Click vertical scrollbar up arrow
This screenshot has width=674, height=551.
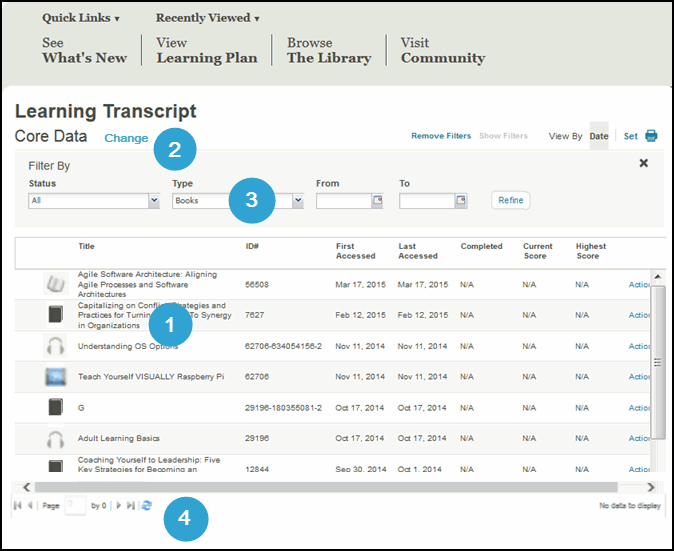click(x=658, y=276)
